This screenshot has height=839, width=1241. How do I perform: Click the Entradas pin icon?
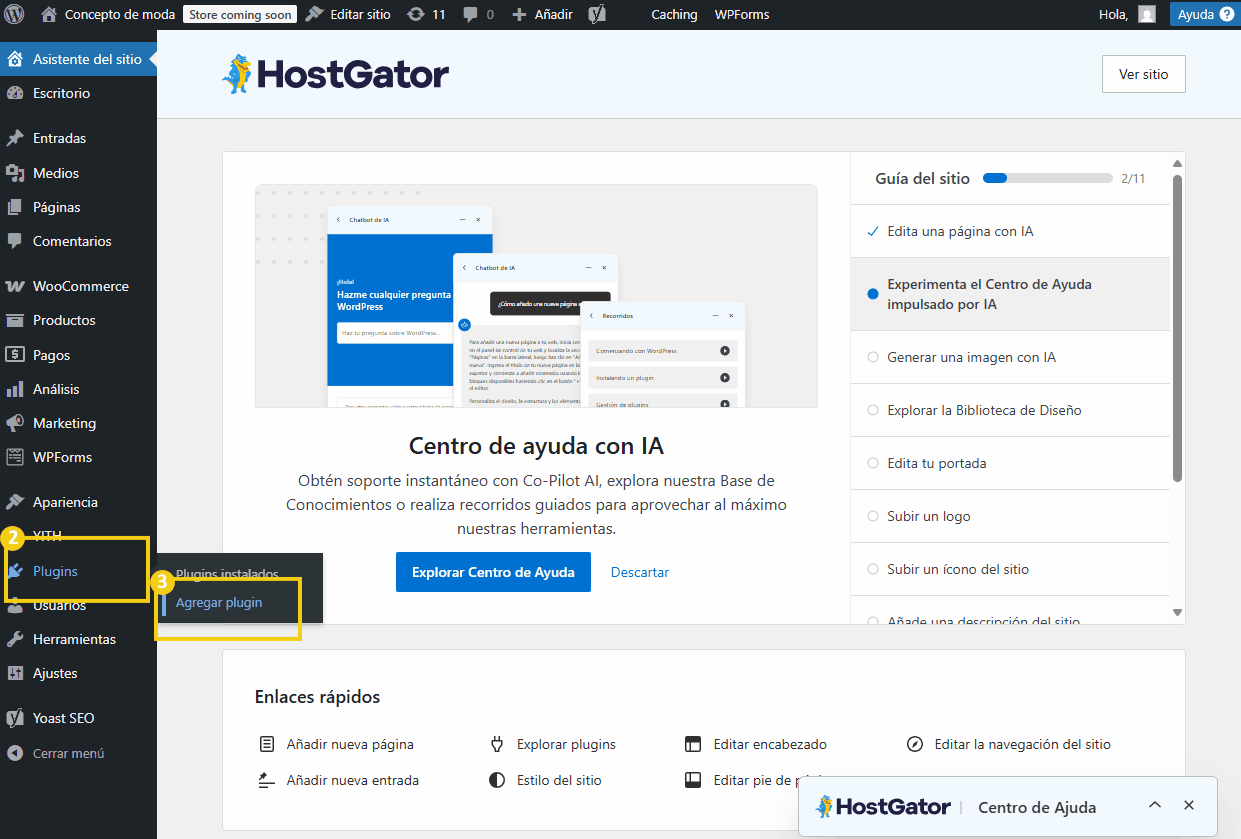pos(15,138)
